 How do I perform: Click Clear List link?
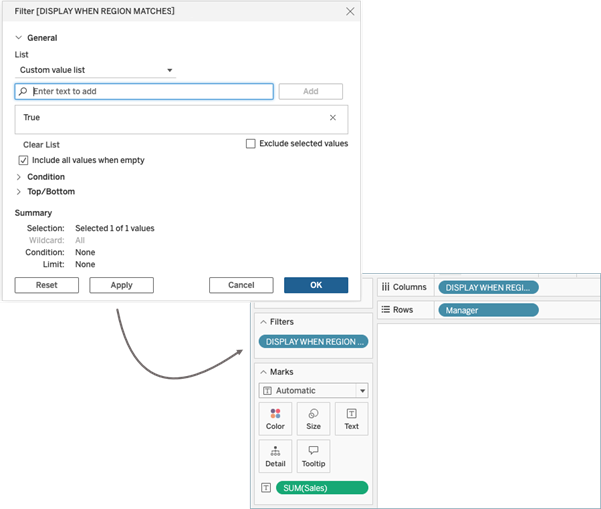click(x=41, y=145)
